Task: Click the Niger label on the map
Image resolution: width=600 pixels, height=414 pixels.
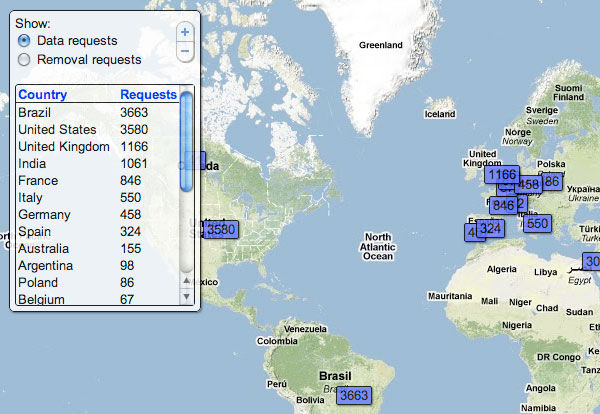Action: click(x=520, y=303)
